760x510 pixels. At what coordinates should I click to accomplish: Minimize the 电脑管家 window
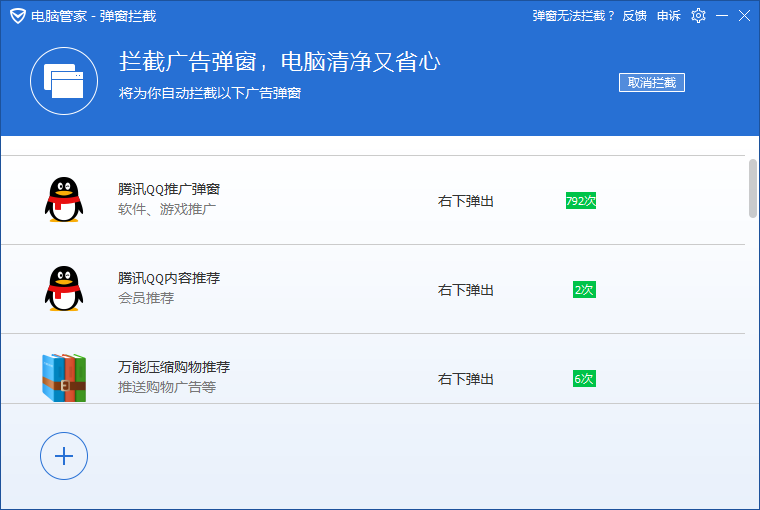click(x=722, y=16)
